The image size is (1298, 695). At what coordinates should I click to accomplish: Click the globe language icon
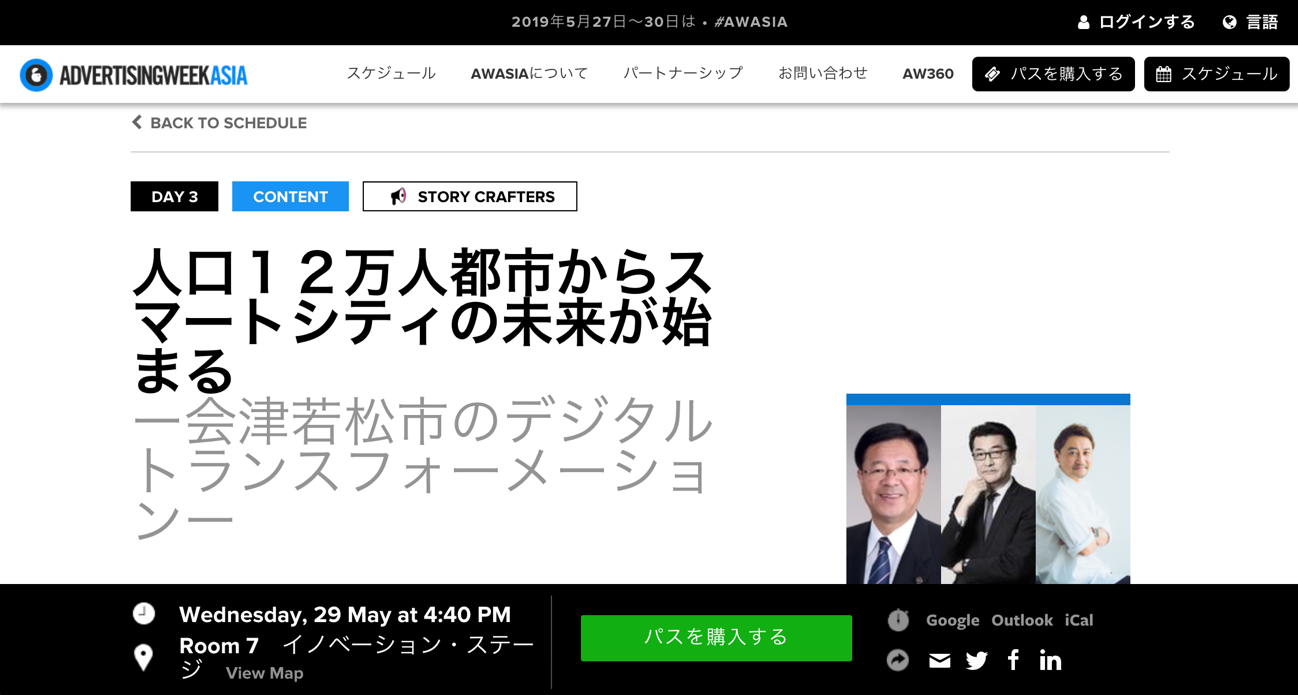1229,22
